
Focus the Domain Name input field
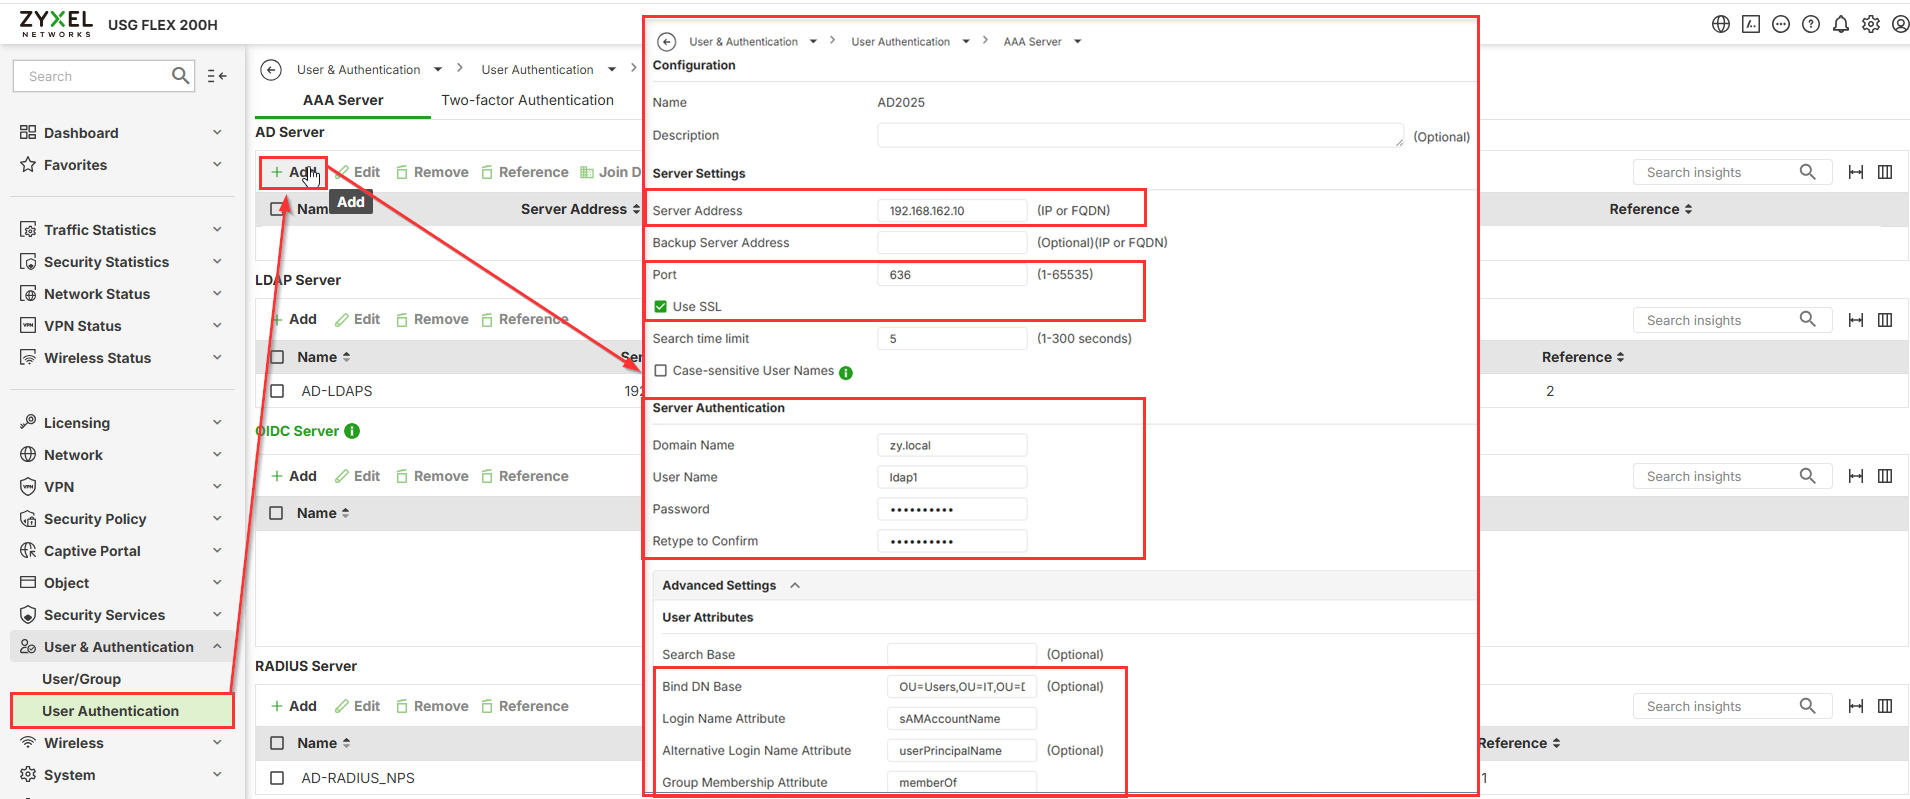pyautogui.click(x=952, y=445)
